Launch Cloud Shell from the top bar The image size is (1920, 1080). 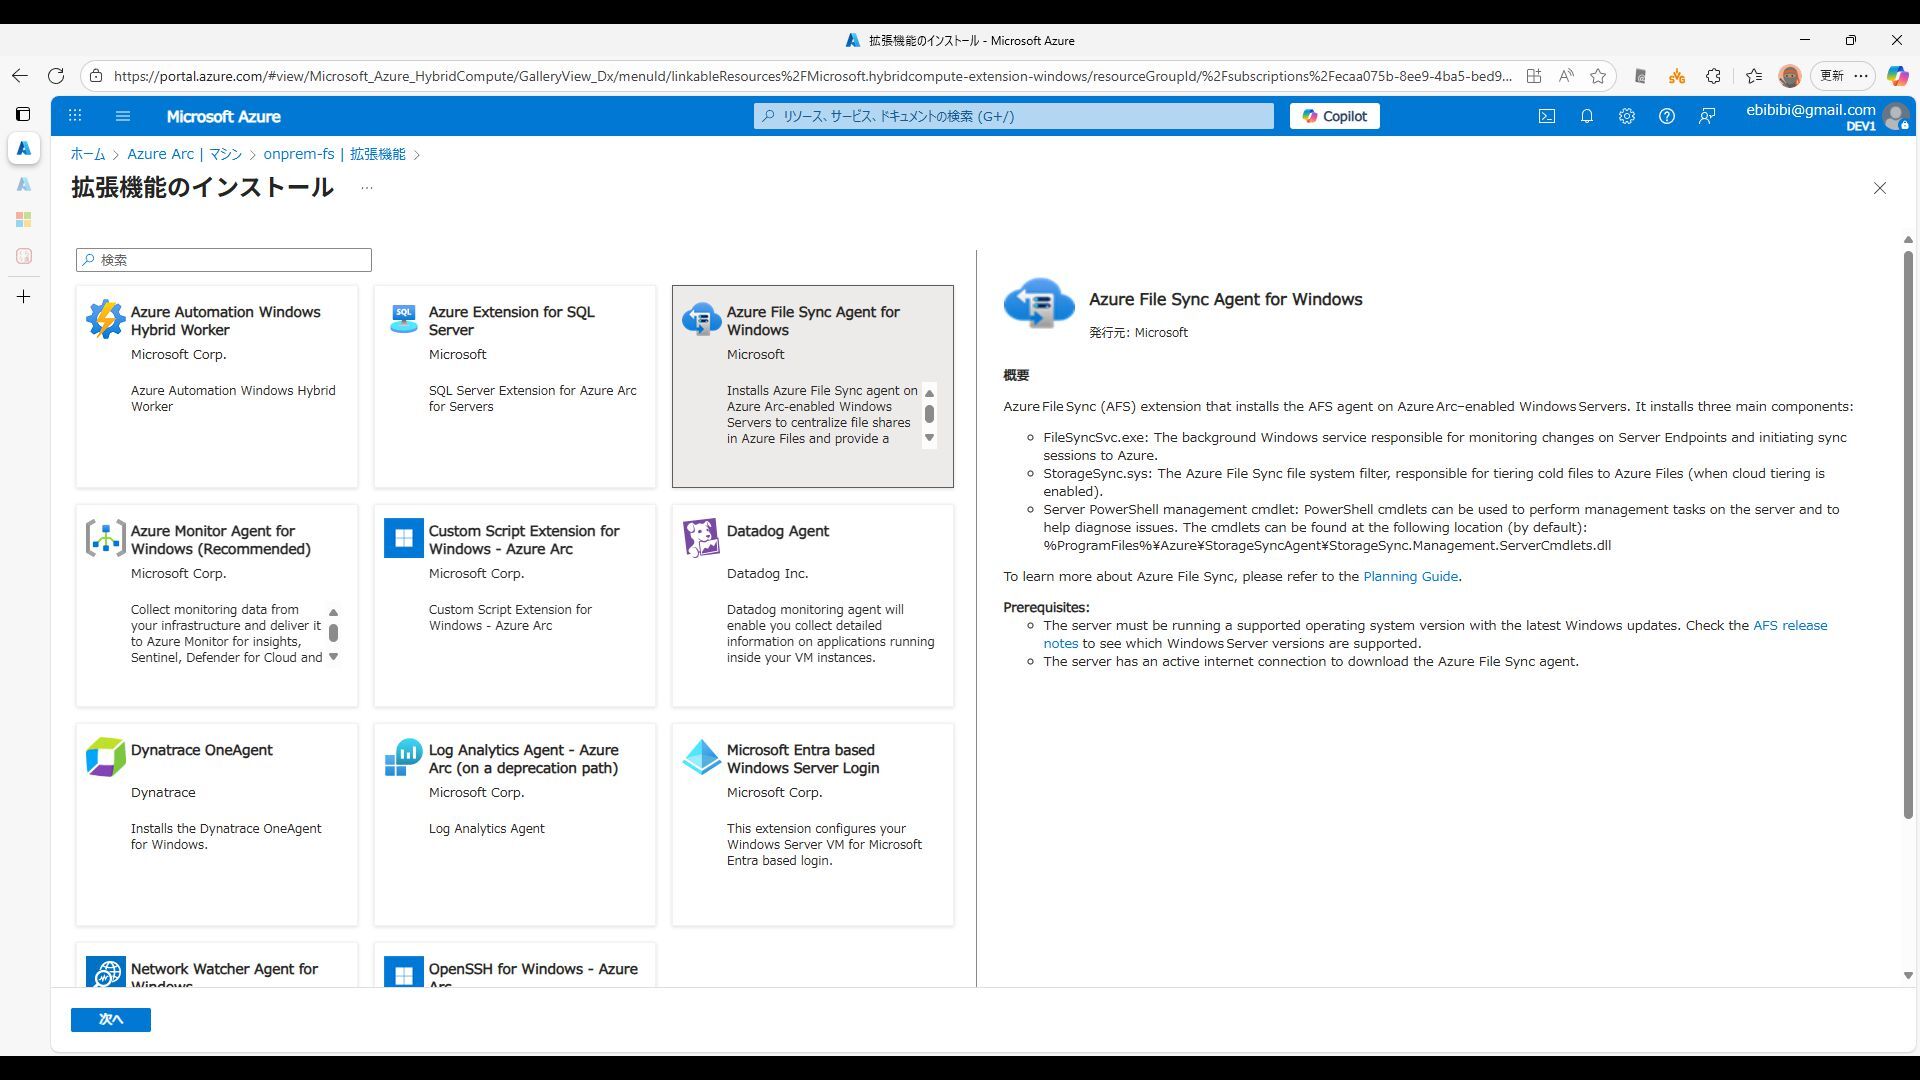[1547, 116]
